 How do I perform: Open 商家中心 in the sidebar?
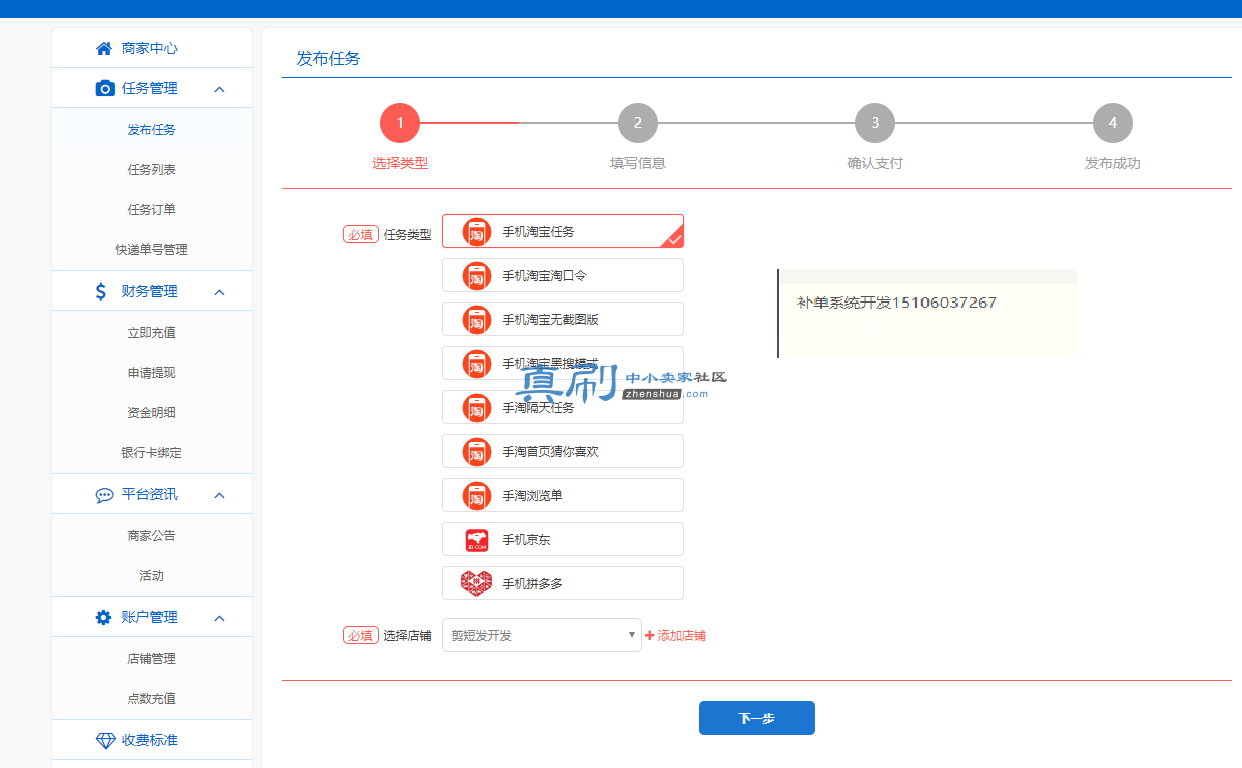[x=152, y=48]
